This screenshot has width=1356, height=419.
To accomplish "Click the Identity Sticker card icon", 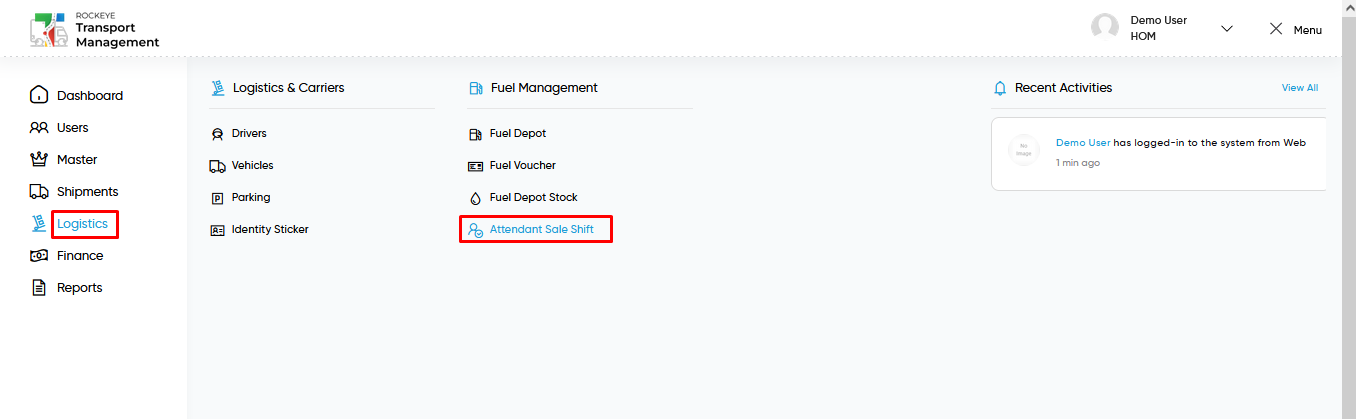I will click(x=217, y=230).
